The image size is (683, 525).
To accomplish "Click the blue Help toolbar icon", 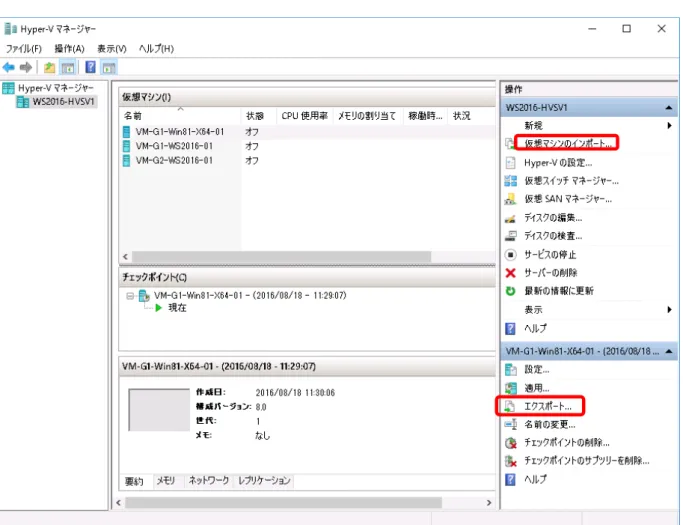I will [x=90, y=67].
